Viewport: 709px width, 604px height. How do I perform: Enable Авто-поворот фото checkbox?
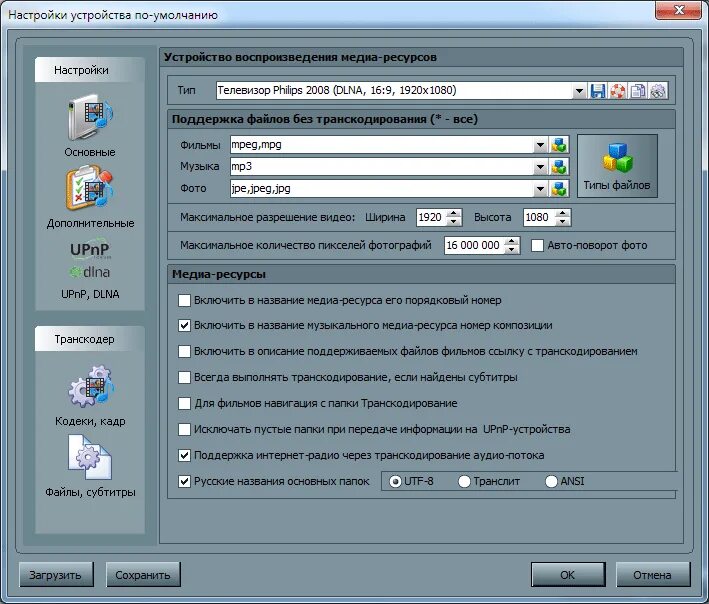(538, 245)
